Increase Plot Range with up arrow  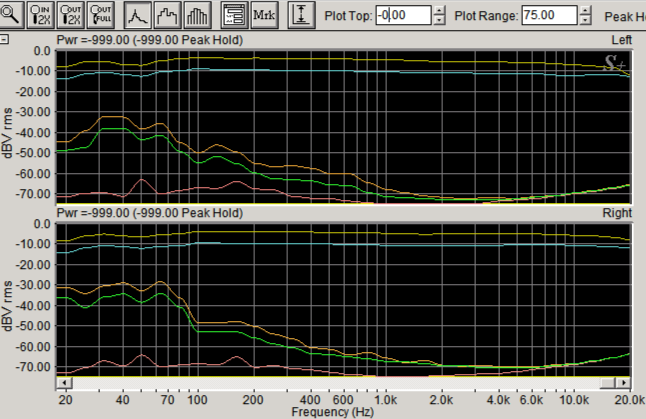(585, 10)
